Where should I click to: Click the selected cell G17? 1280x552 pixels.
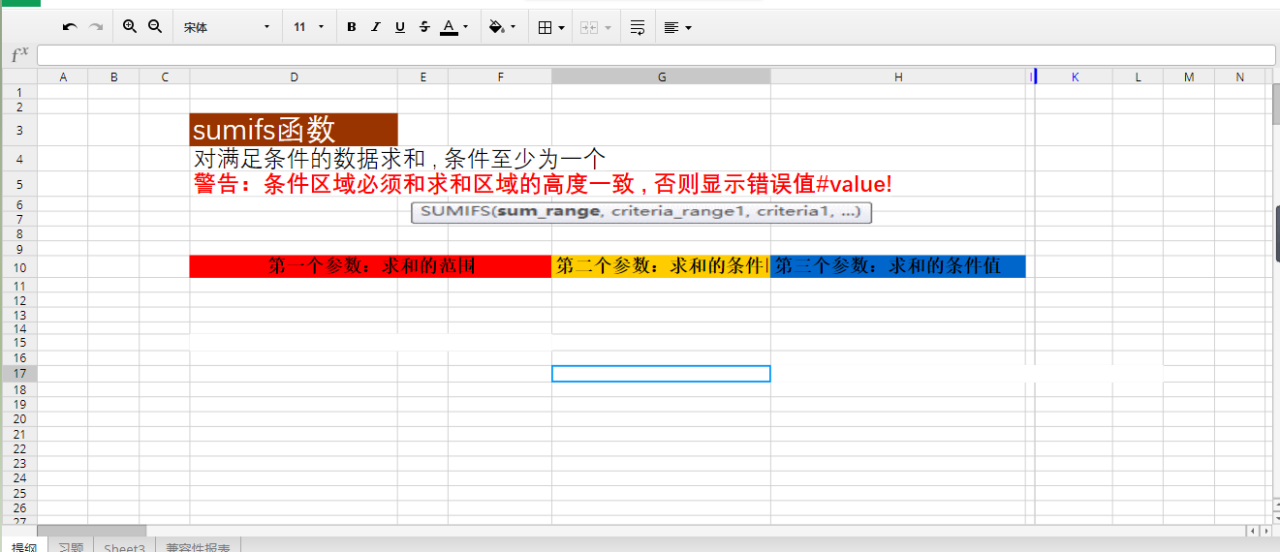click(661, 373)
